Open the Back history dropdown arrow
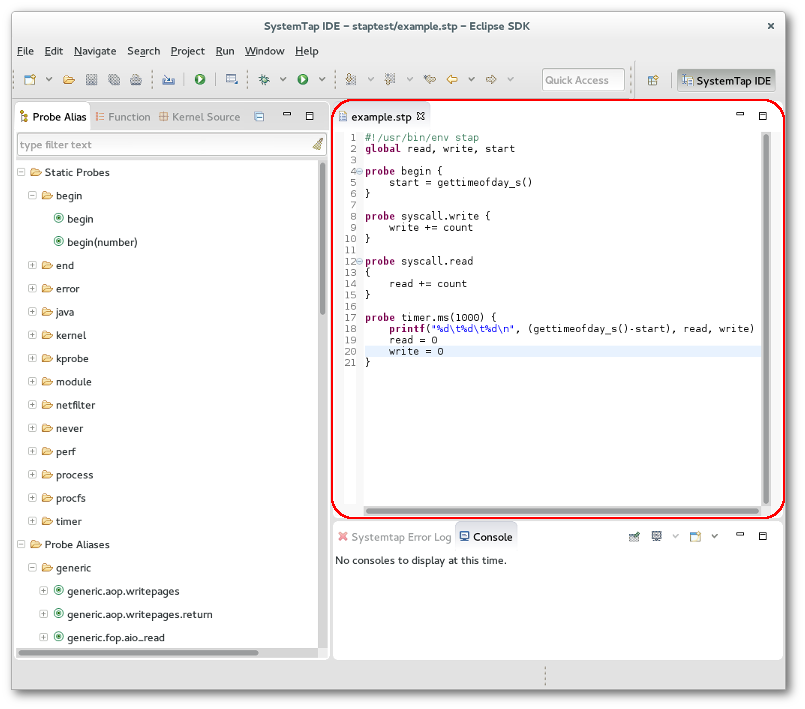This screenshot has height=709, width=805. pos(471,79)
